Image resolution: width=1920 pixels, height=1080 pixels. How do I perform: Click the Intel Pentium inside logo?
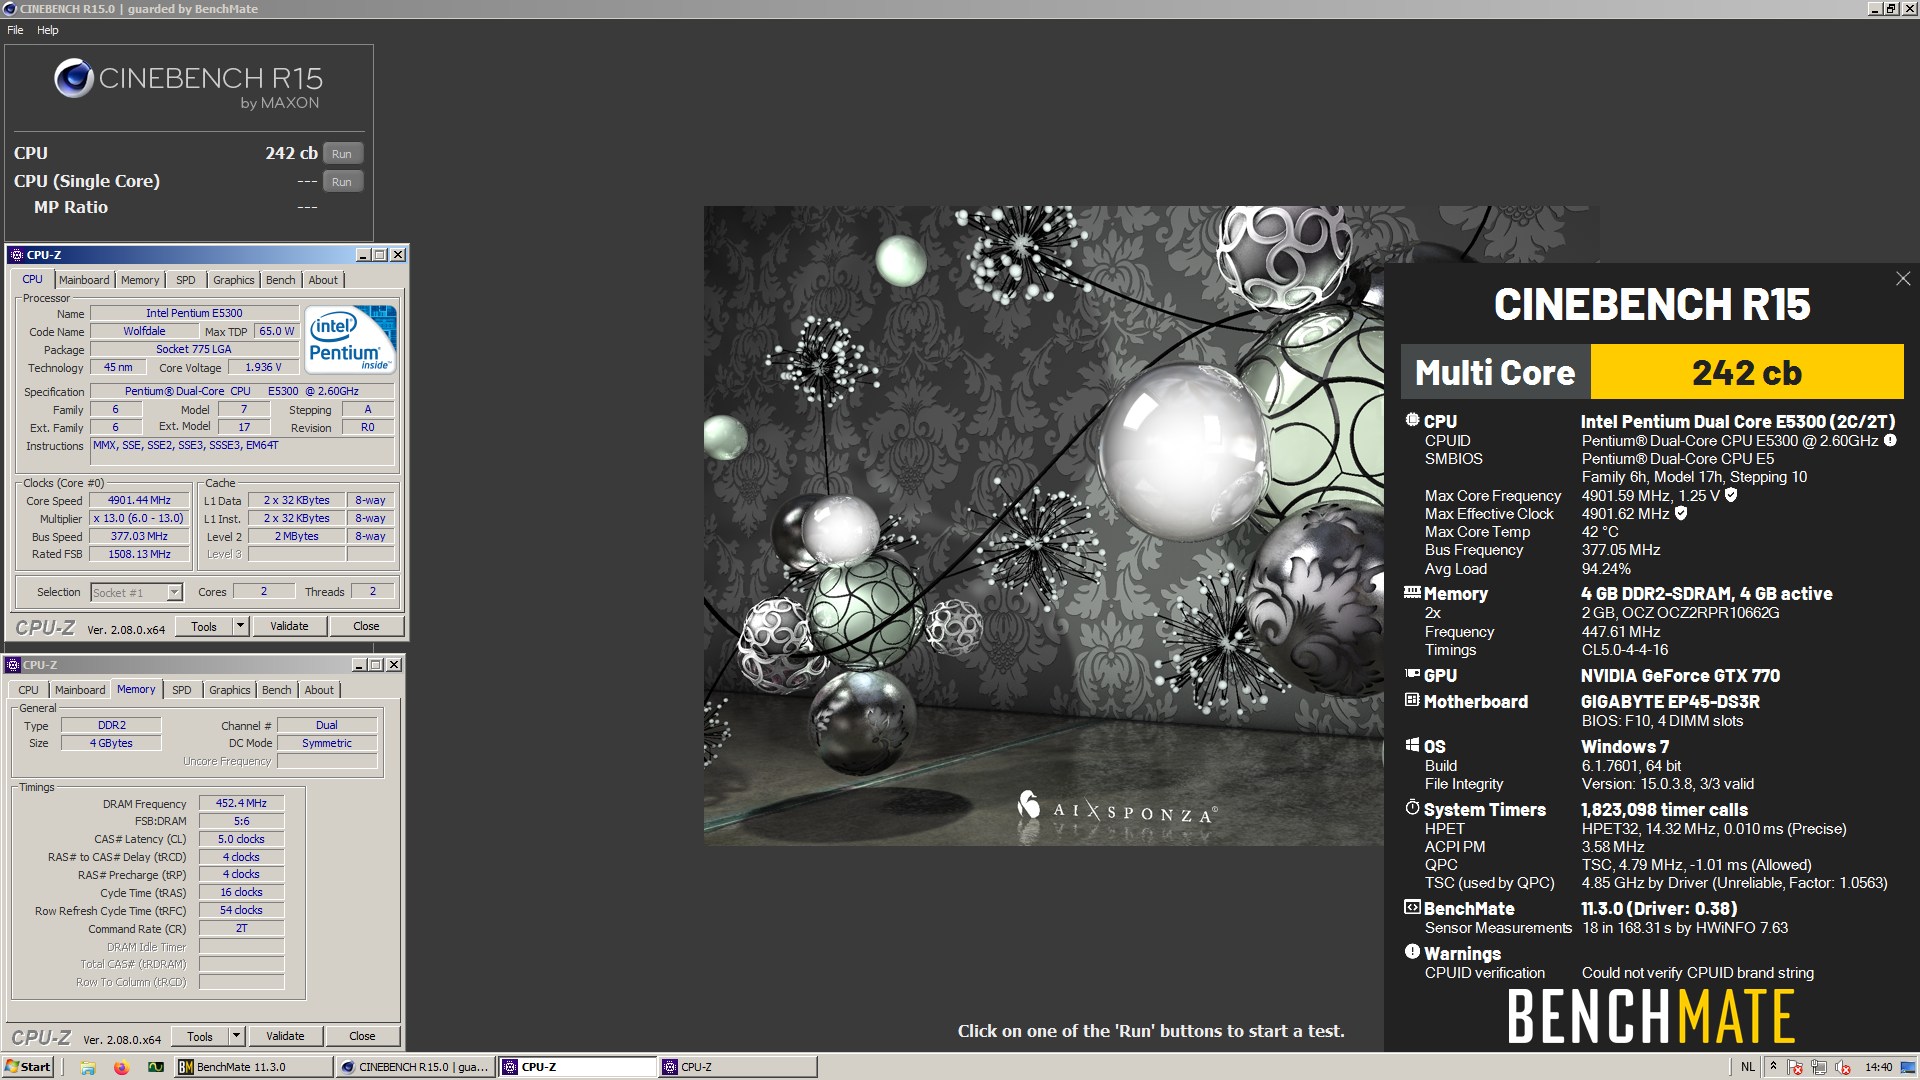[x=351, y=339]
